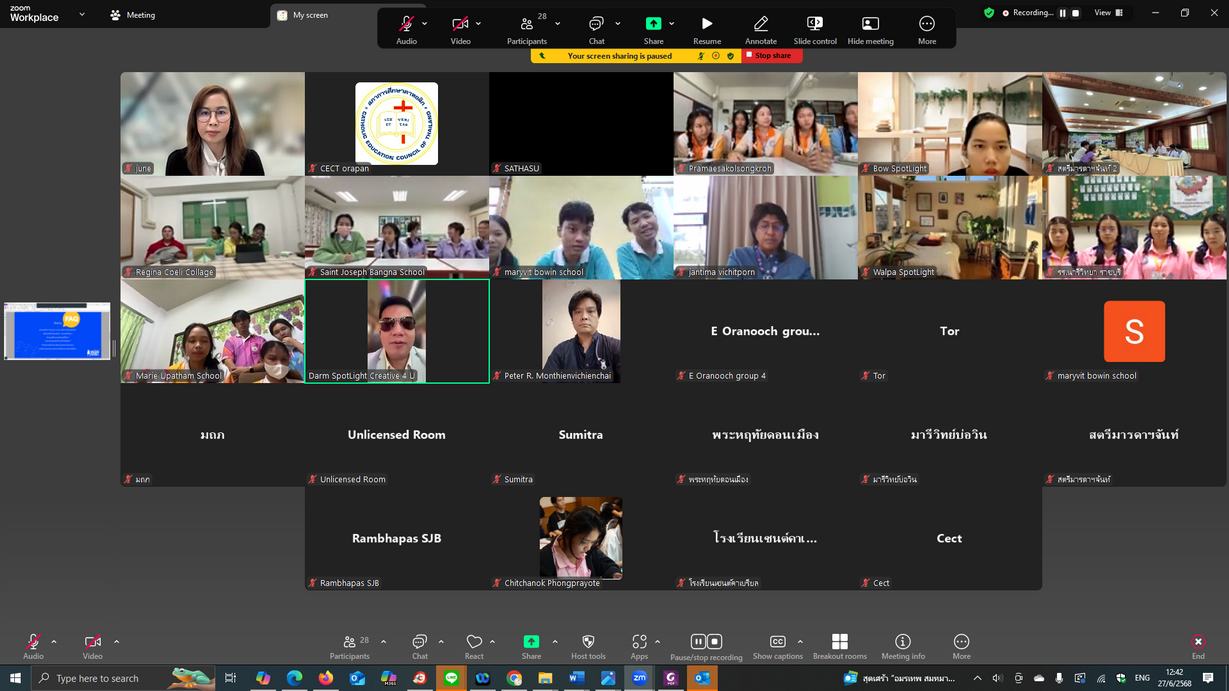Click the shared screen preview thumbnail
This screenshot has width=1229, height=691.
[57, 331]
